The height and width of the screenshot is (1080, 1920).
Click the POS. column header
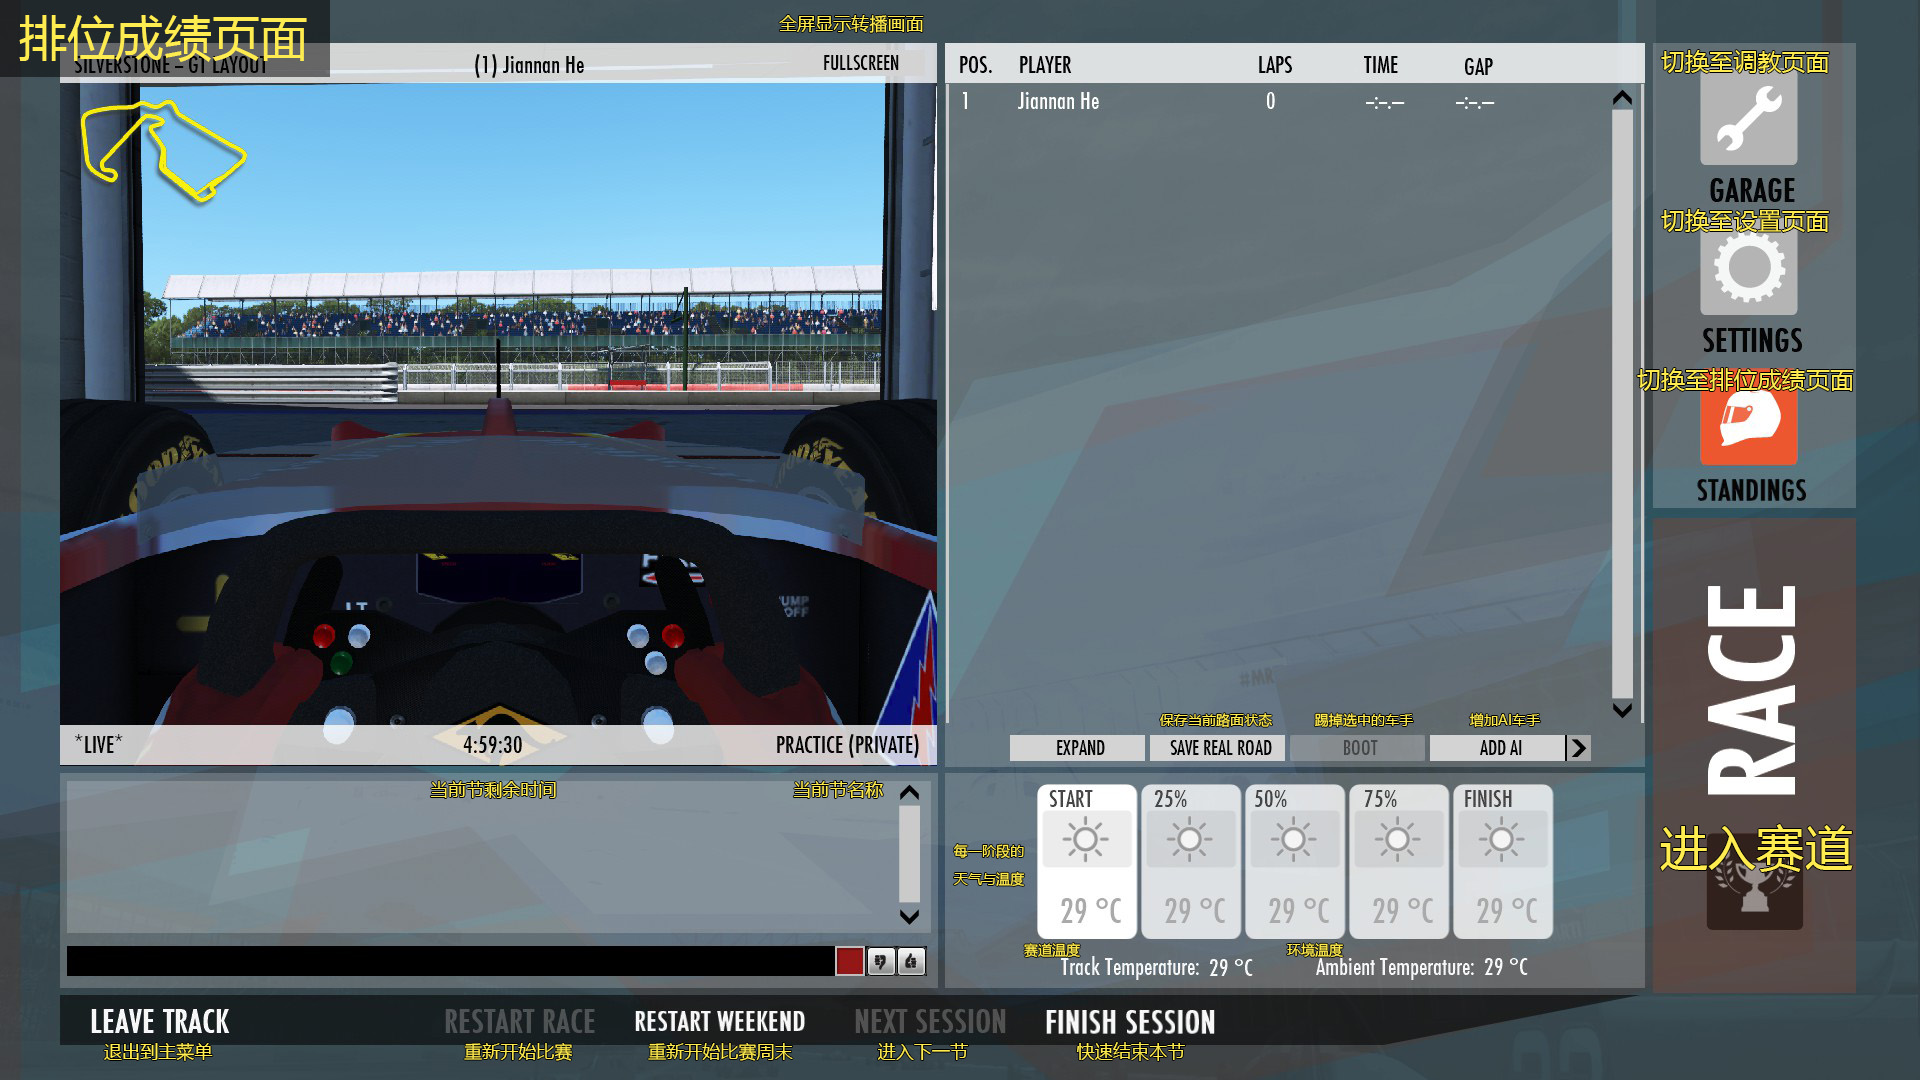[975, 65]
